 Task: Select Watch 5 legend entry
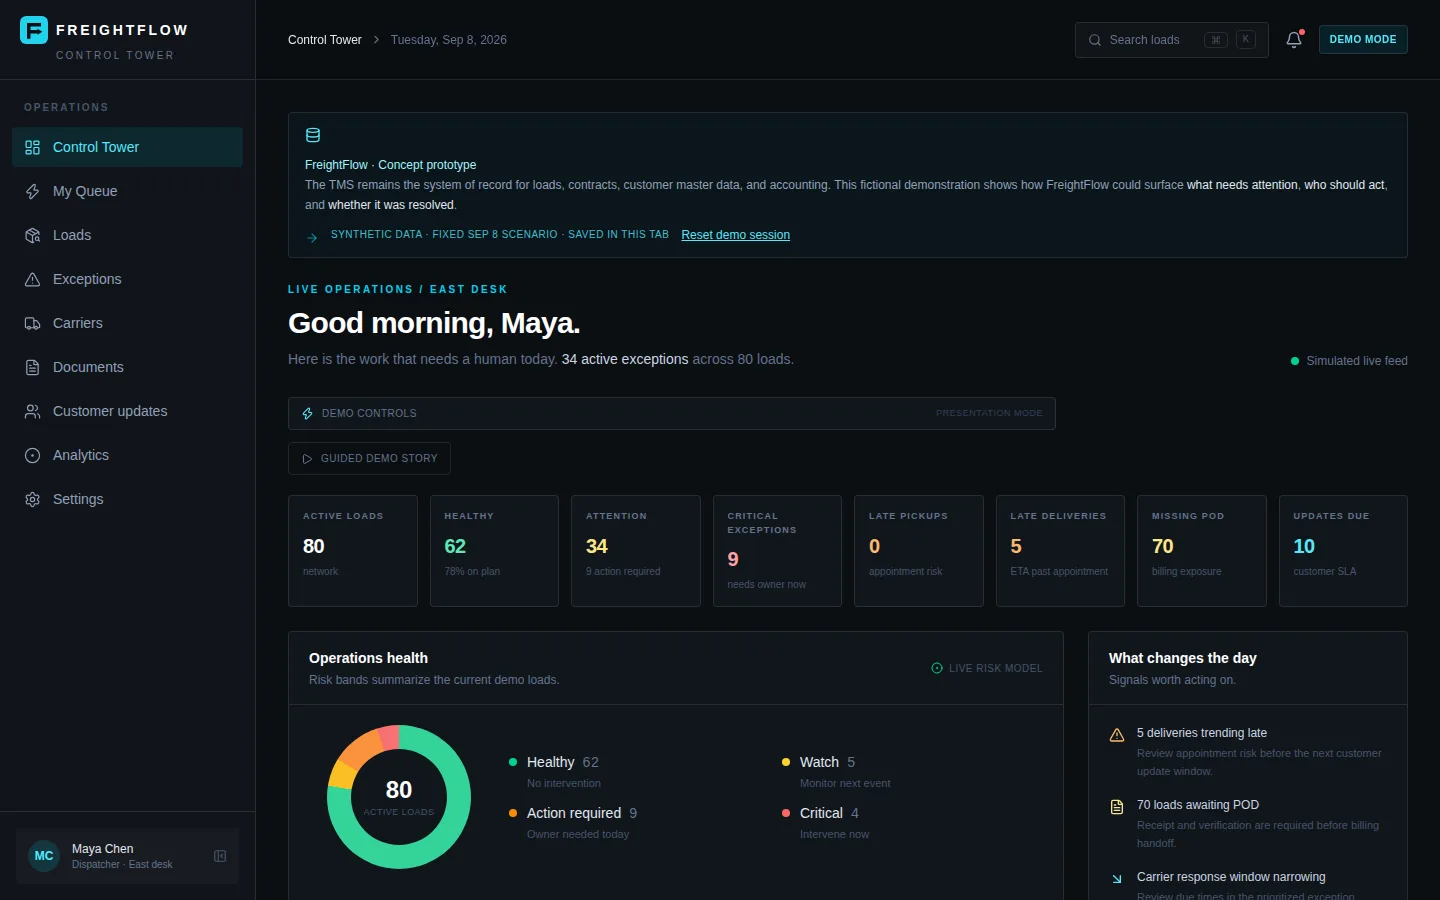[x=836, y=772]
